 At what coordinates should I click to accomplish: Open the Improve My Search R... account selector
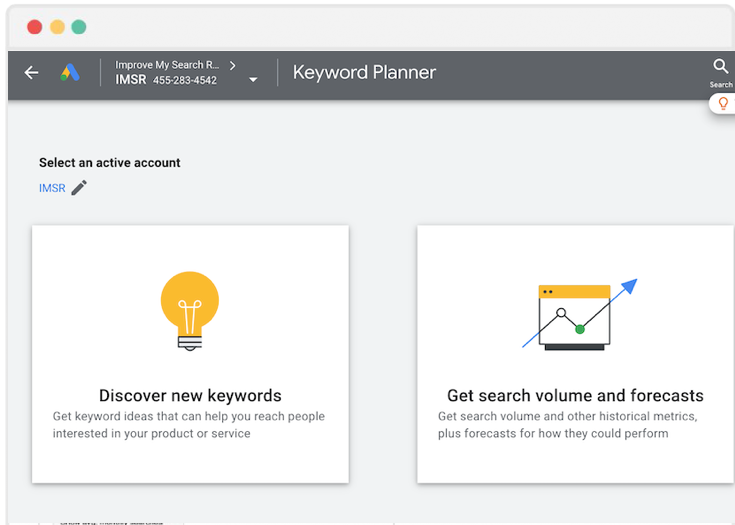point(167,65)
